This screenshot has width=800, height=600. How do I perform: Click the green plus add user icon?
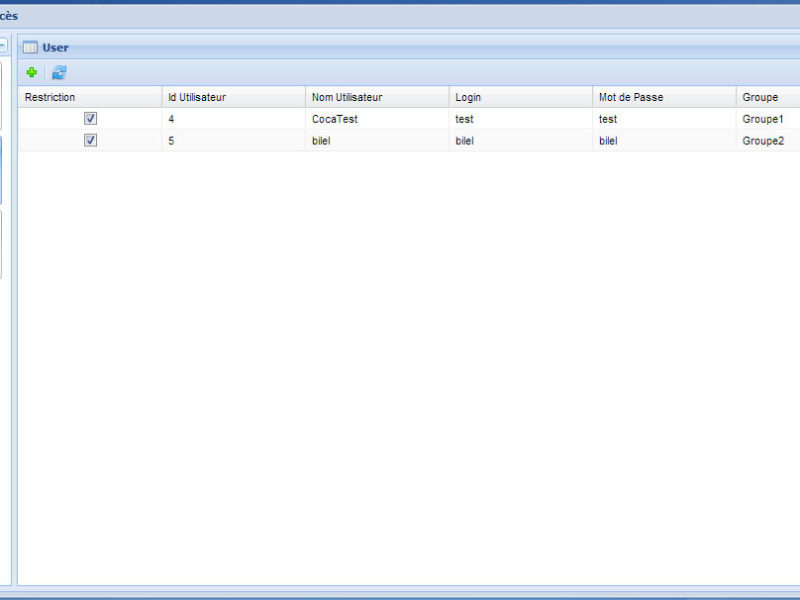point(32,73)
